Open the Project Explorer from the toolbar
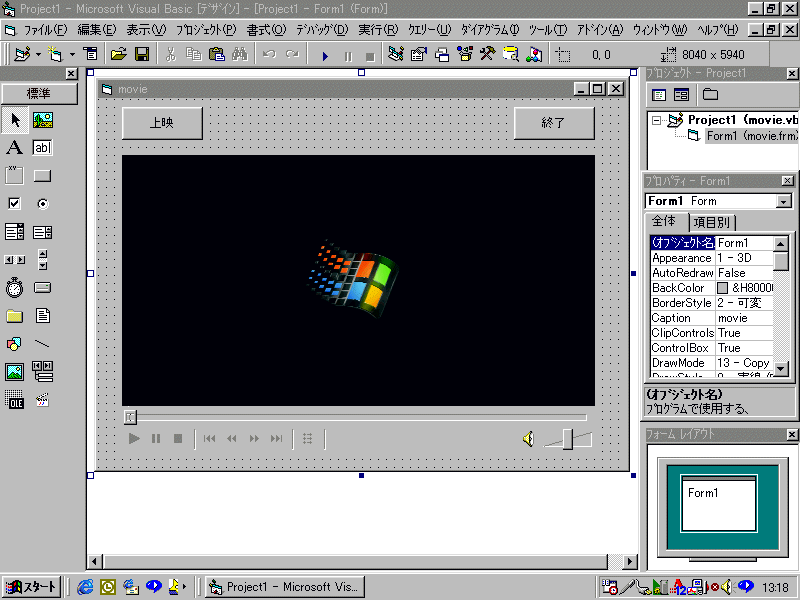Image resolution: width=800 pixels, height=600 pixels. coord(395,54)
